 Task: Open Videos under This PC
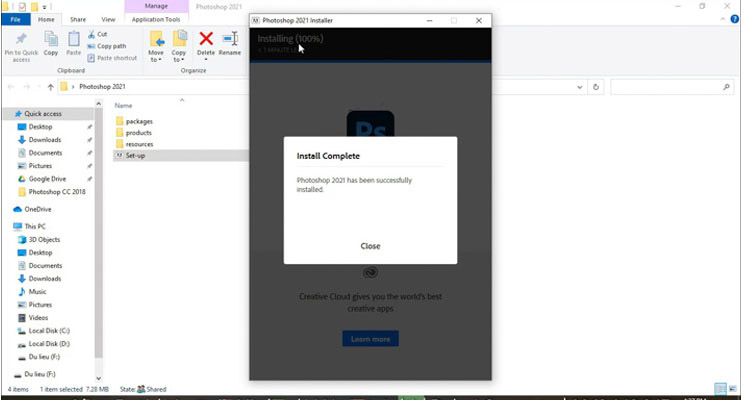click(38, 317)
